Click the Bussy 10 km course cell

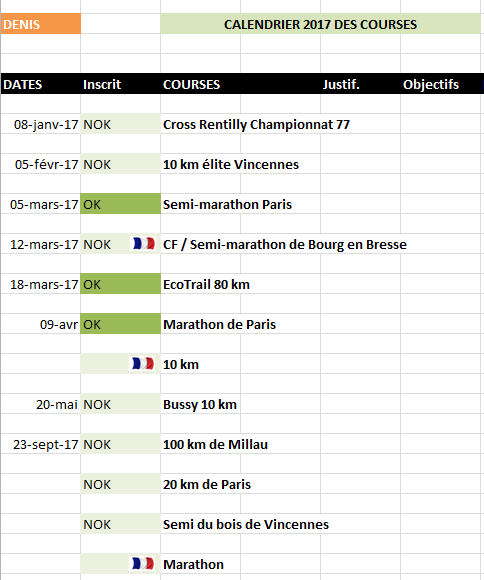[x=201, y=404]
